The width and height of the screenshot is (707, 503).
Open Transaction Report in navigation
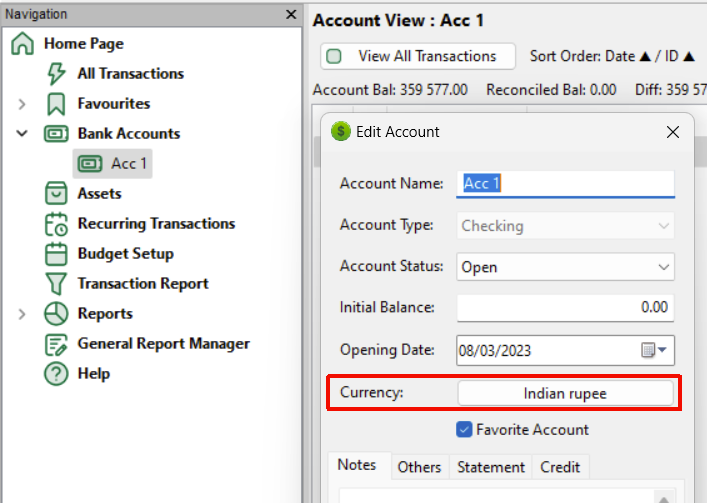[143, 284]
